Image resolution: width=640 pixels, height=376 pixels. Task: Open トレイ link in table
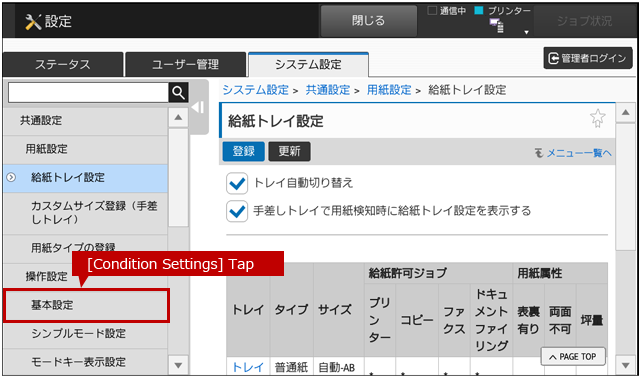click(248, 367)
